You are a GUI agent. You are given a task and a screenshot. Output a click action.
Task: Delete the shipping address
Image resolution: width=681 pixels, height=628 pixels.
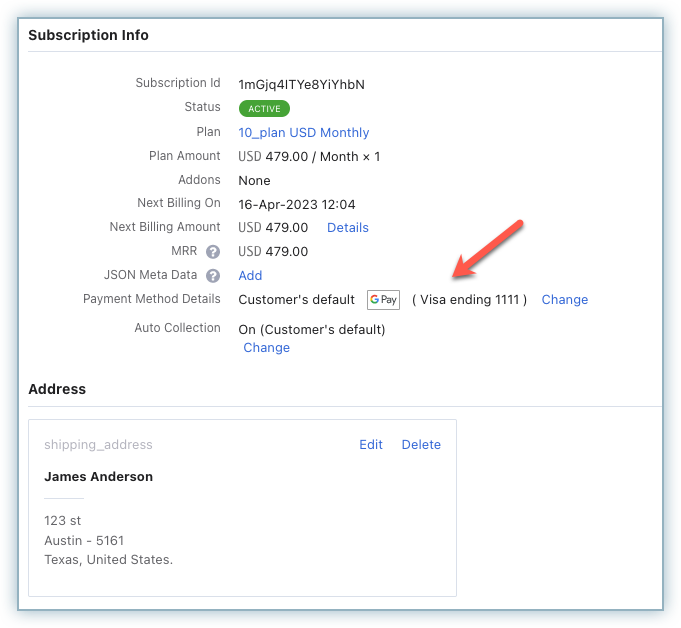[x=421, y=445]
